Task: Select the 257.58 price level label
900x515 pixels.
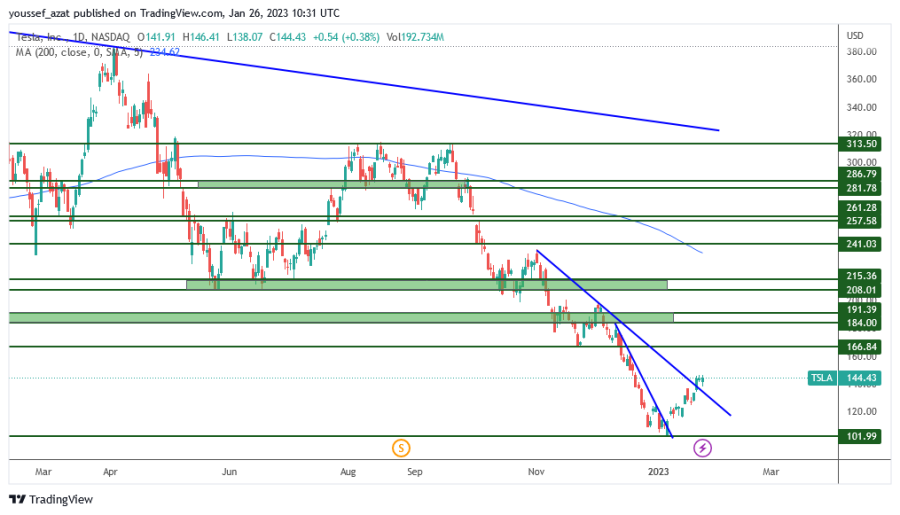Action: point(862,221)
